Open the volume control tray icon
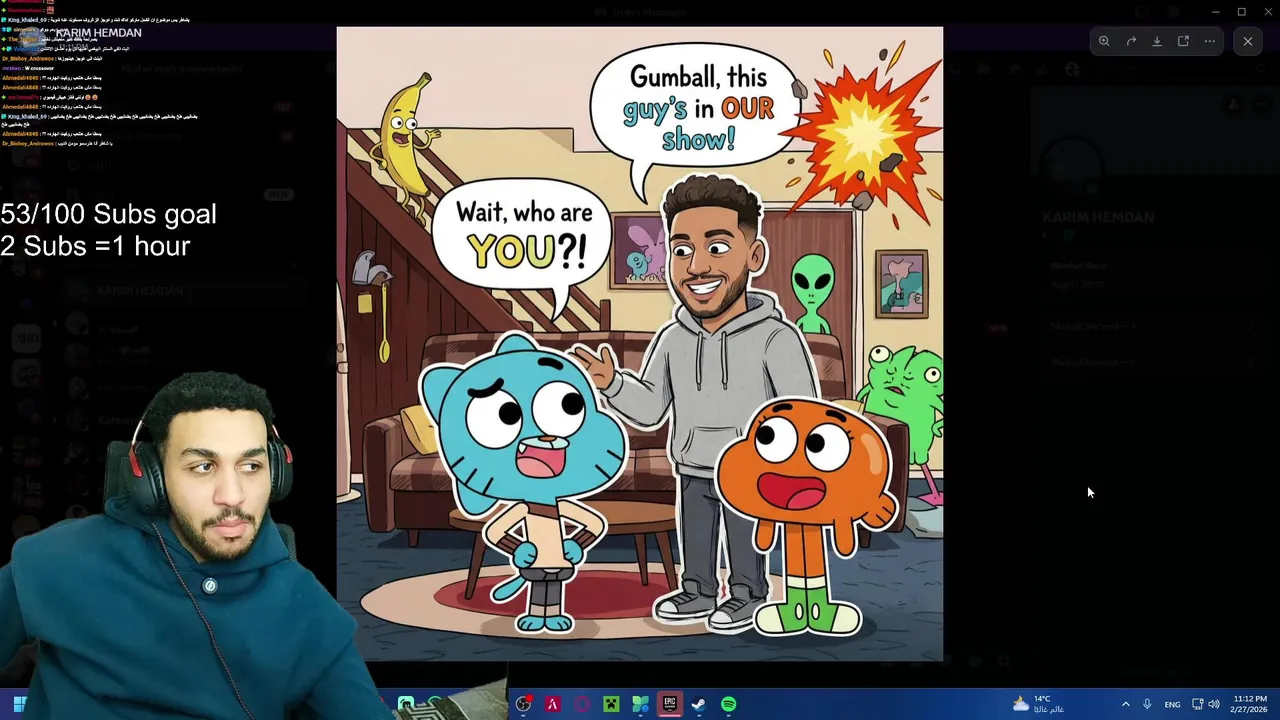This screenshot has width=1280, height=720. (1214, 704)
